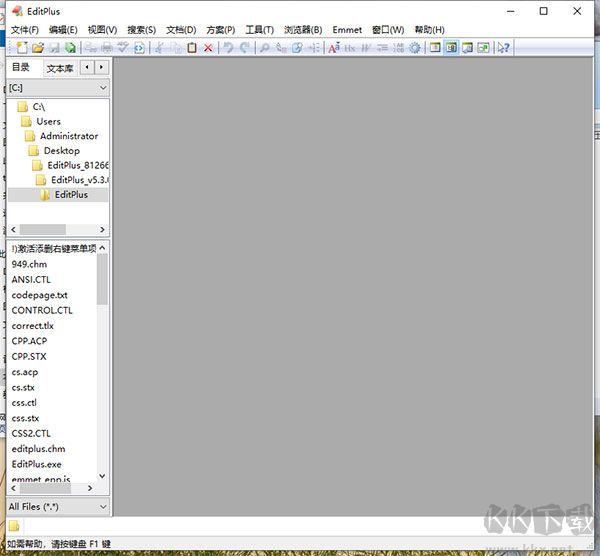Click the tab scroll right arrow
This screenshot has height=556, width=600.
click(101, 67)
